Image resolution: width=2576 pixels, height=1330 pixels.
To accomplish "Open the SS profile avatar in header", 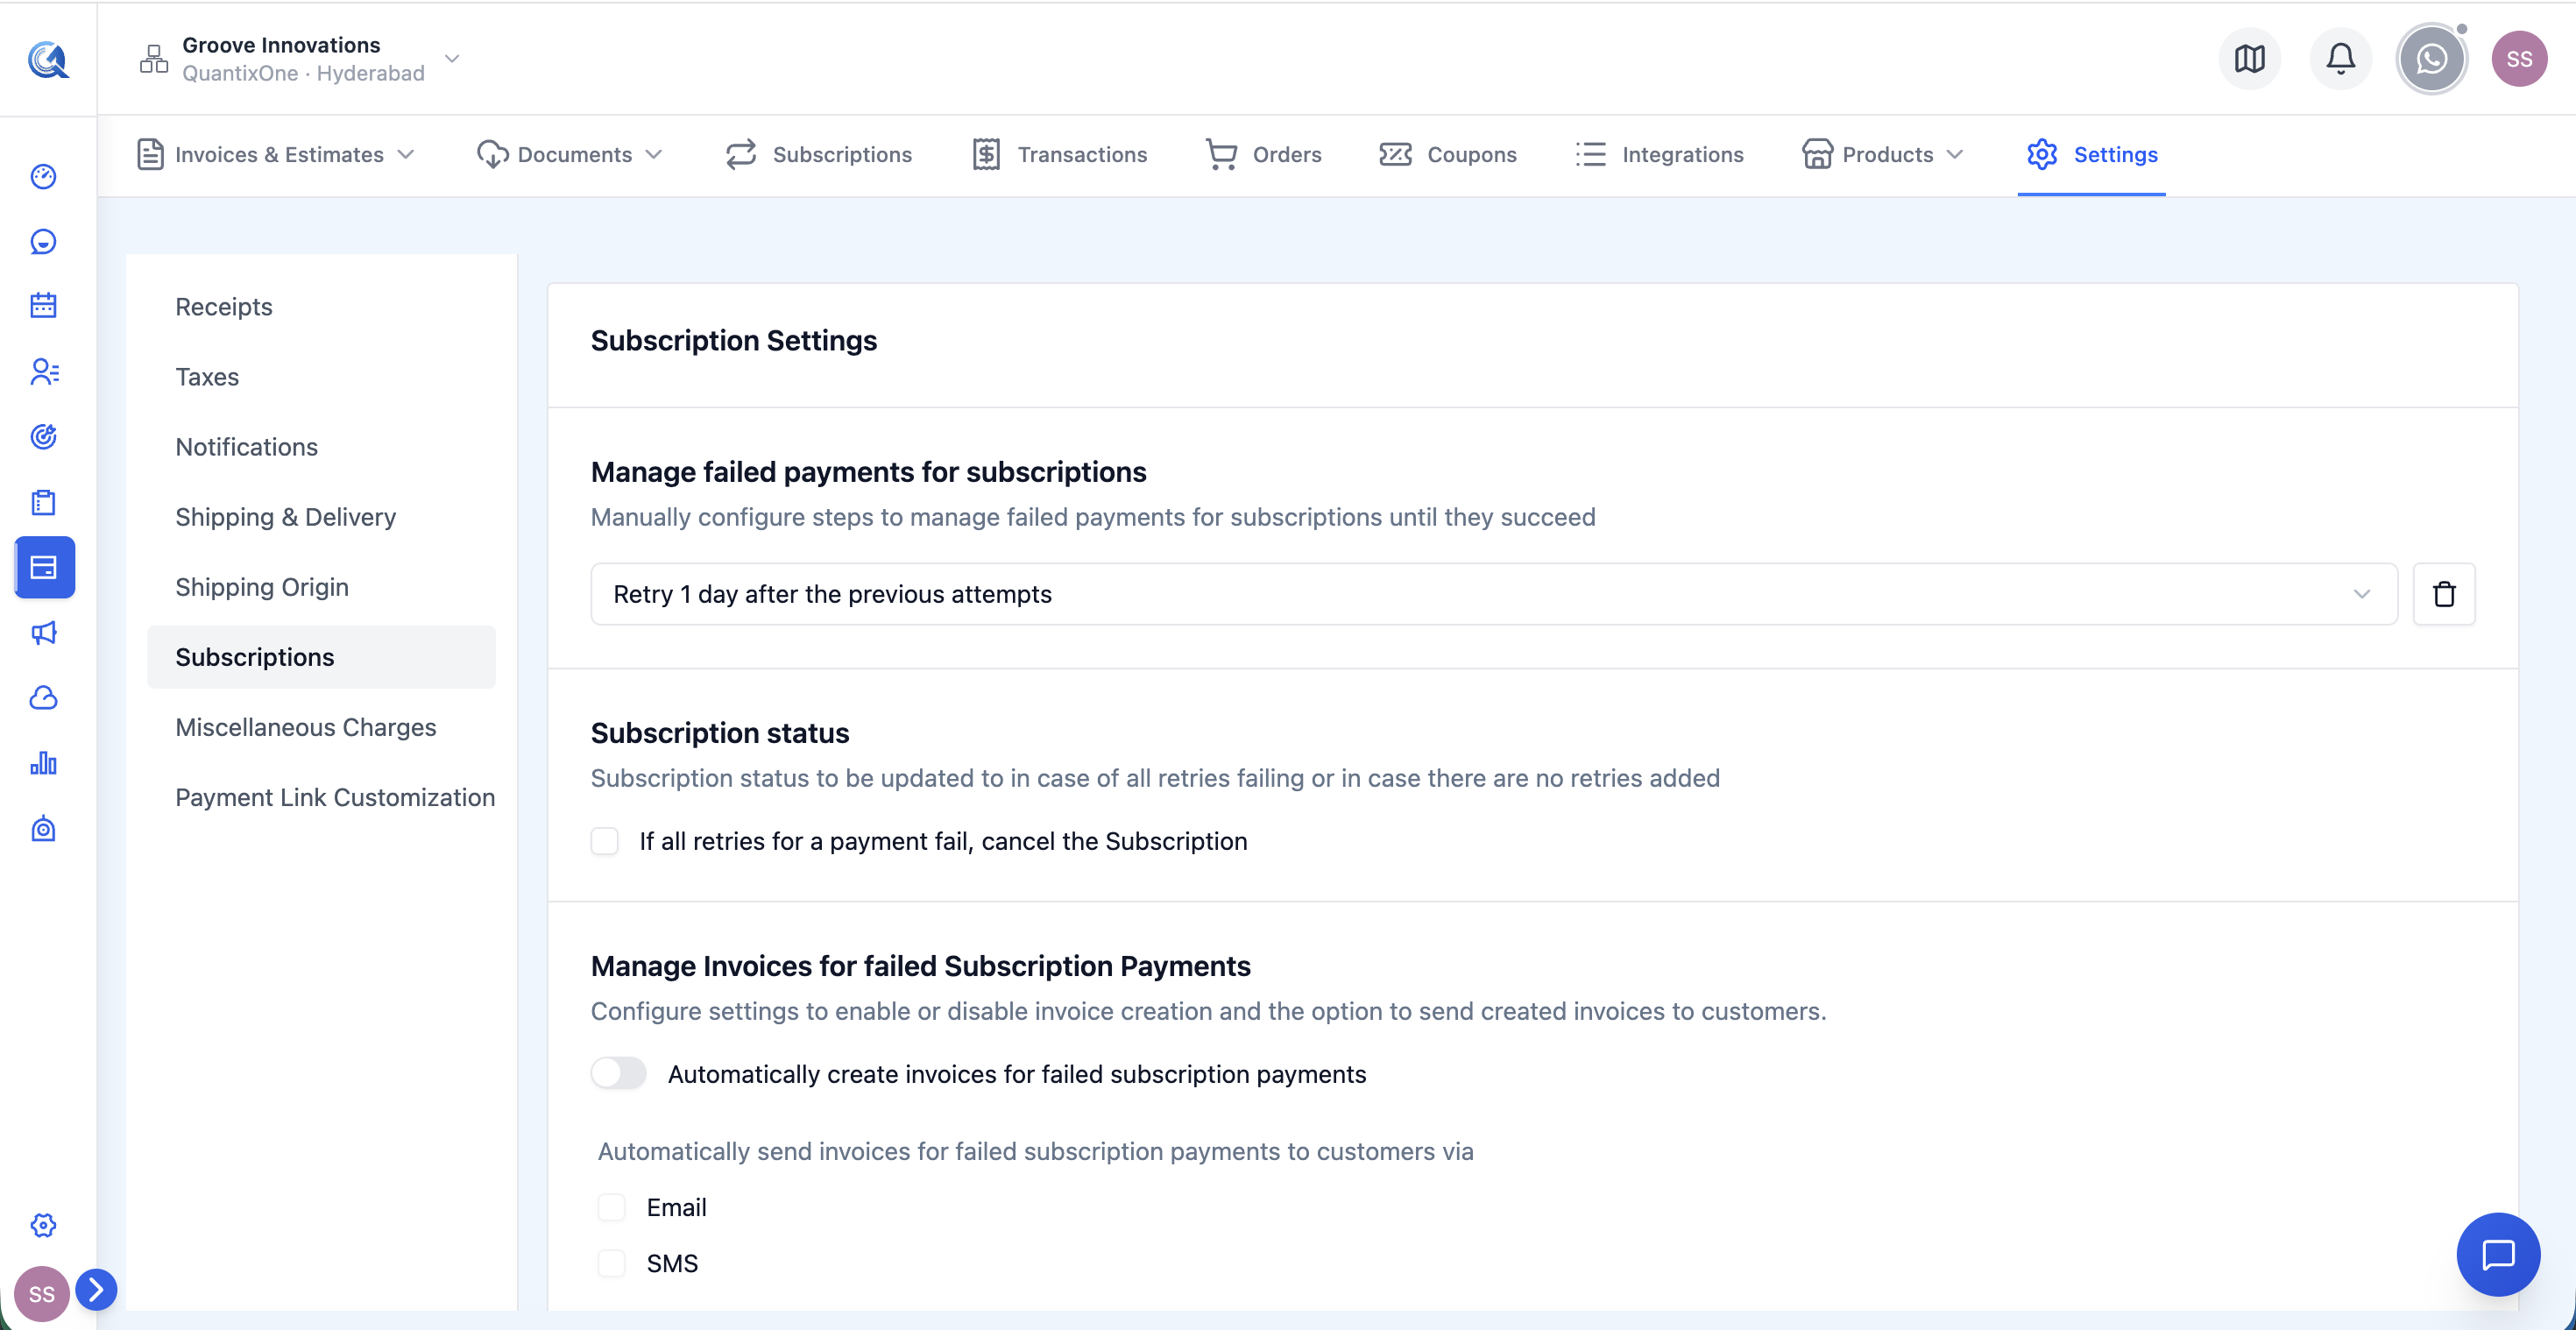I will click(2519, 59).
